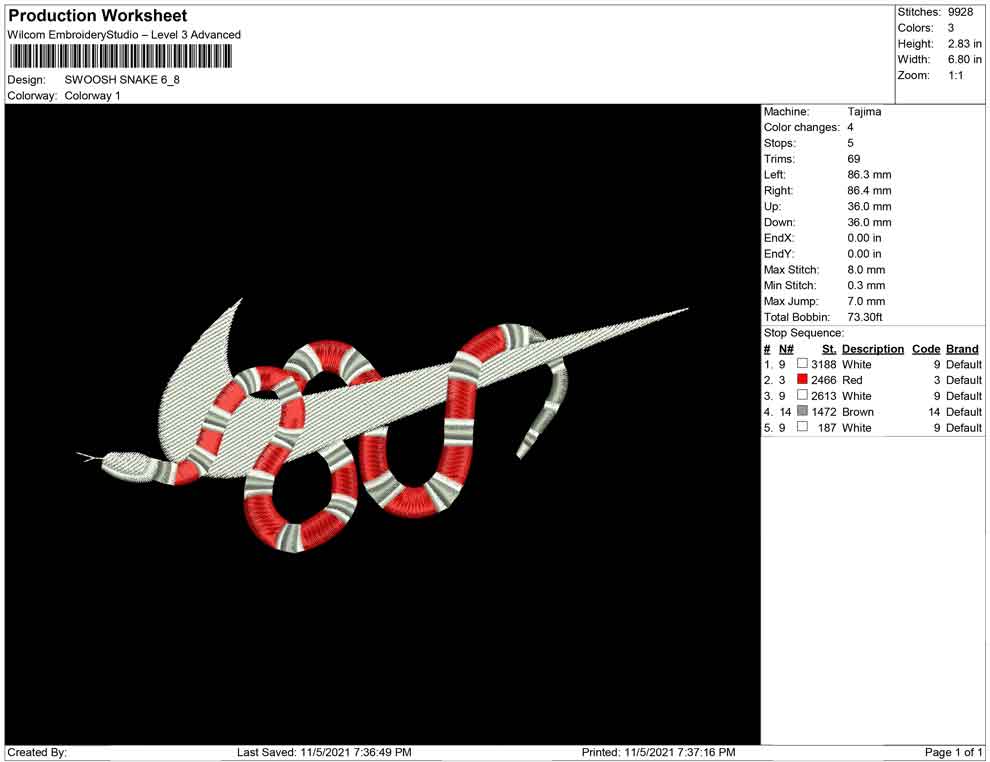The width and height of the screenshot is (990, 762).
Task: Click stitch count '187' in stop row 5
Action: (x=826, y=427)
